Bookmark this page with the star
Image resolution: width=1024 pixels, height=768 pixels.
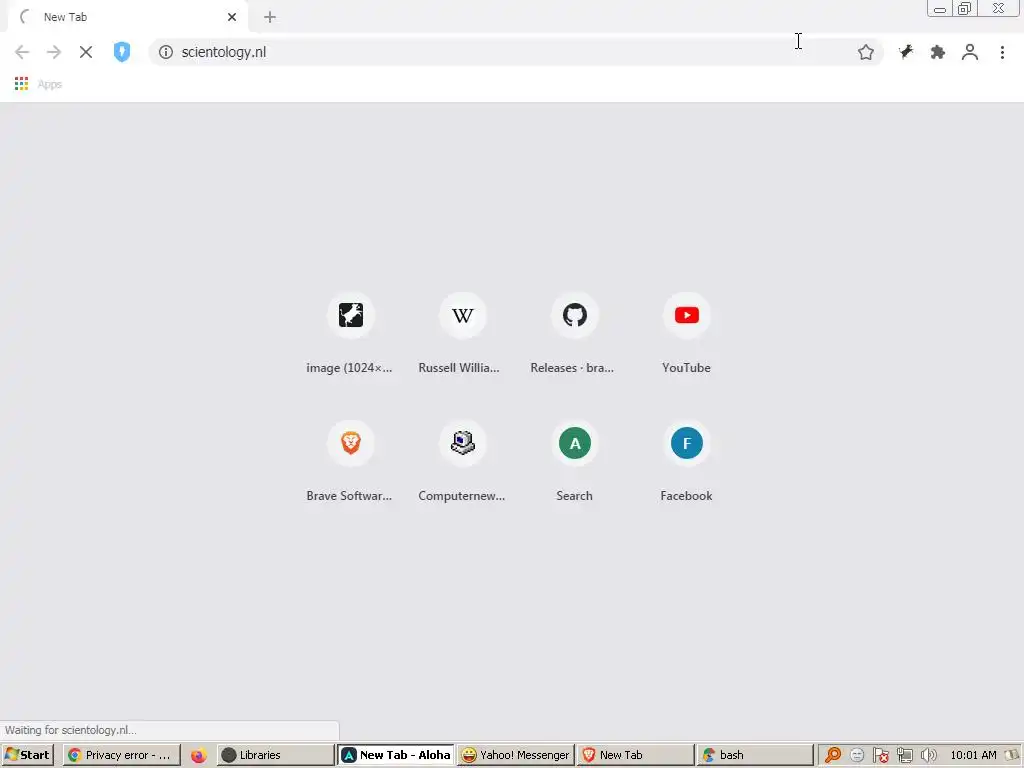(x=865, y=52)
